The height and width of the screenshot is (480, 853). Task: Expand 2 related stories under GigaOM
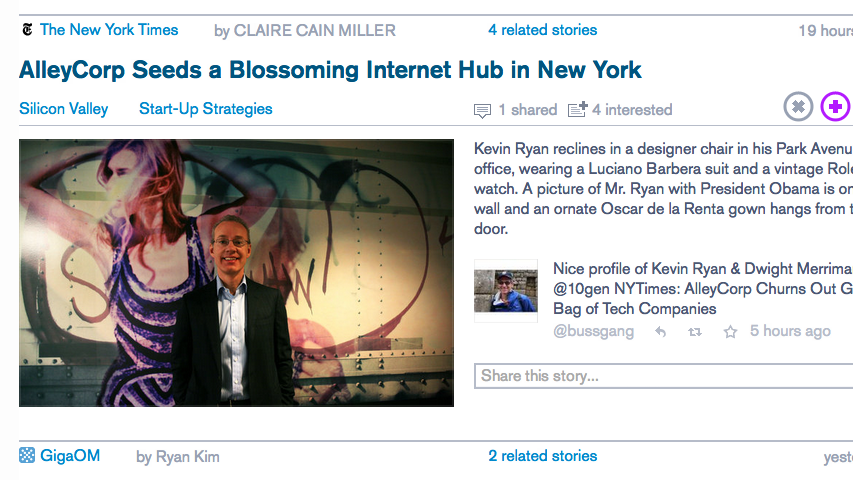(x=542, y=456)
